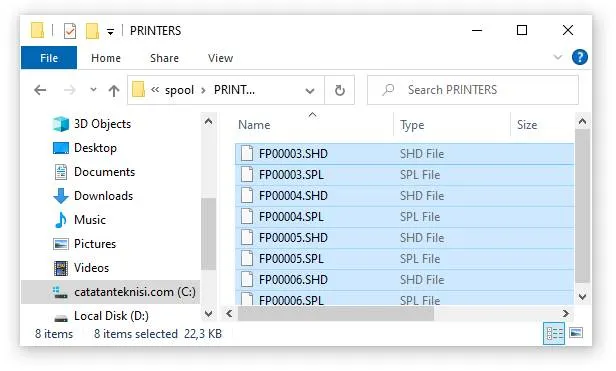This screenshot has width=616, height=371.
Task: Click the PRINT... breadcrumb in address bar
Action: (234, 90)
